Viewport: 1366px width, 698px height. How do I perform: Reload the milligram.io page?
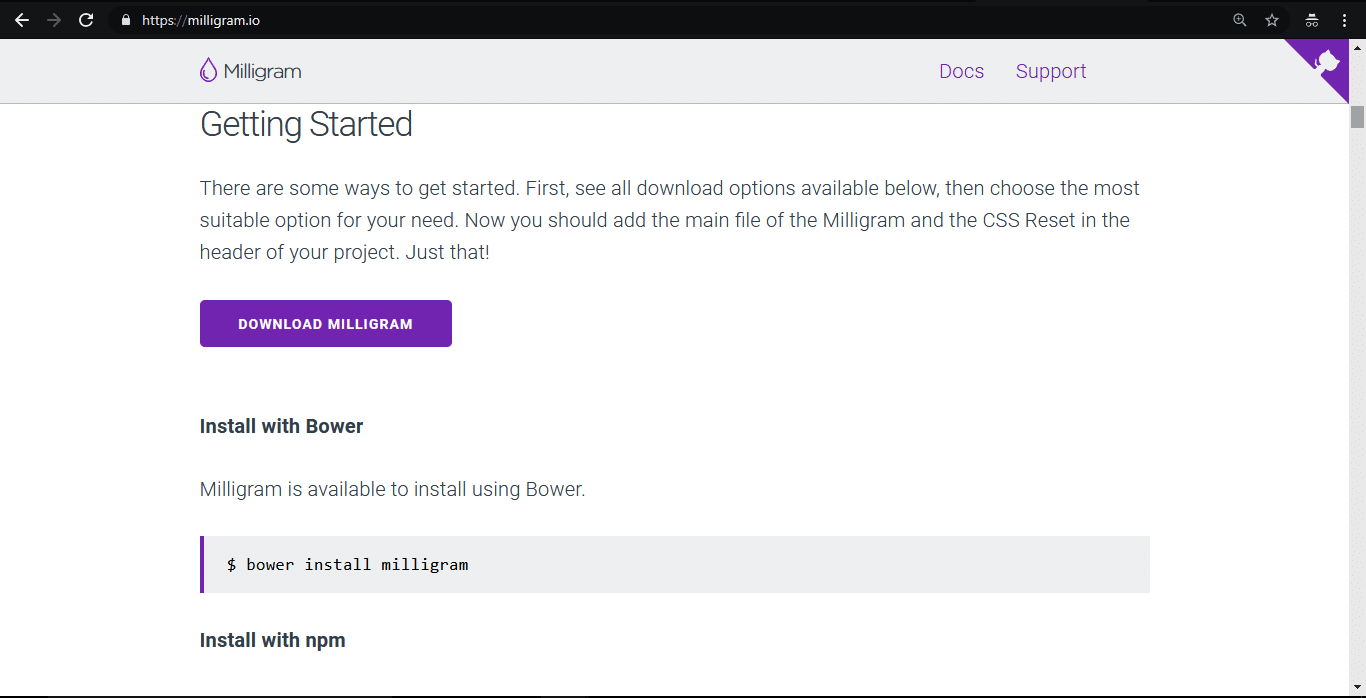click(86, 20)
